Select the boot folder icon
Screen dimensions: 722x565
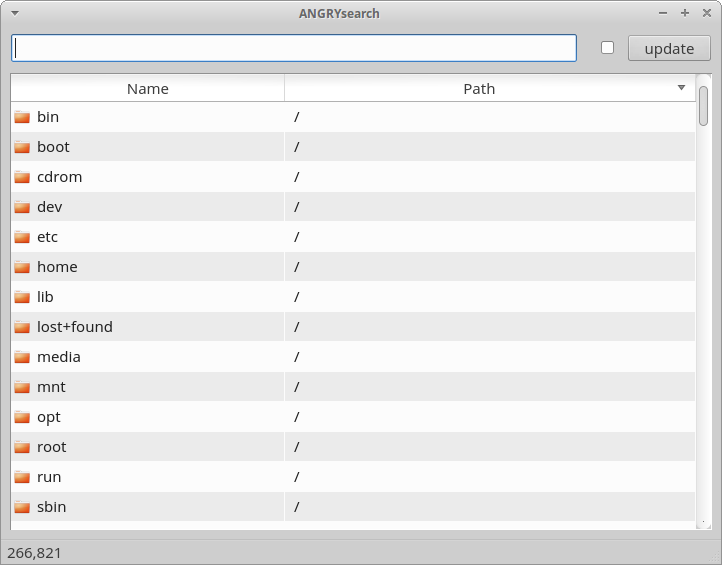[x=22, y=147]
